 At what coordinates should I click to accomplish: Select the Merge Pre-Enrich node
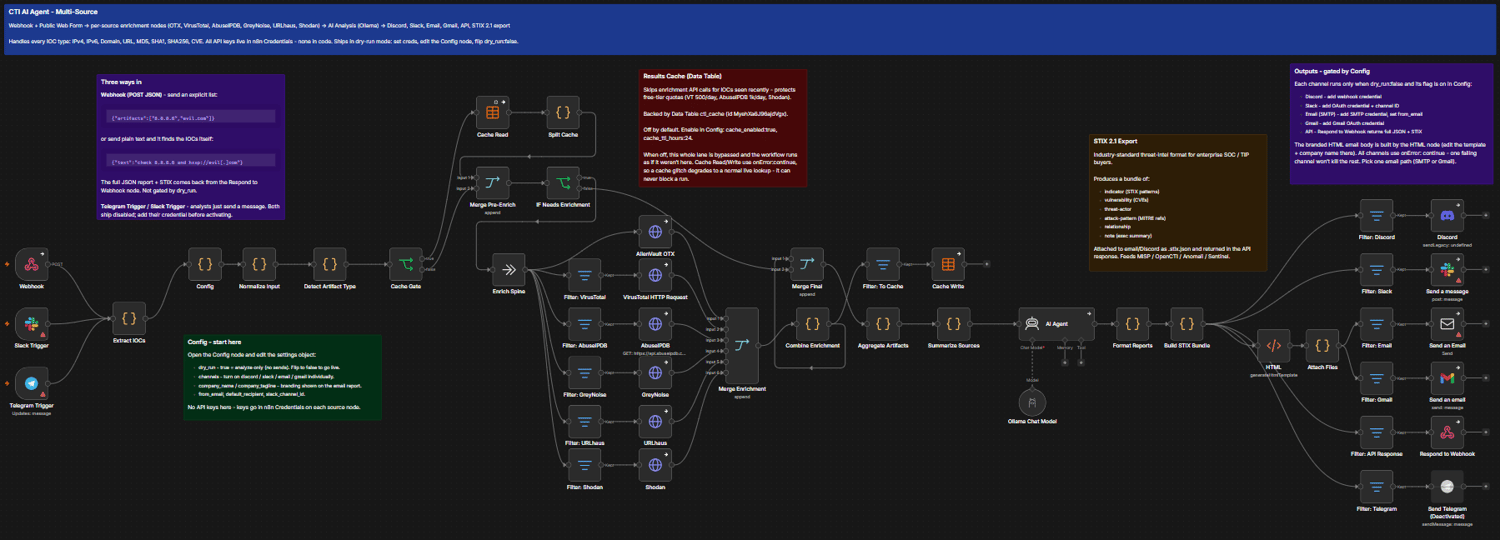click(492, 183)
